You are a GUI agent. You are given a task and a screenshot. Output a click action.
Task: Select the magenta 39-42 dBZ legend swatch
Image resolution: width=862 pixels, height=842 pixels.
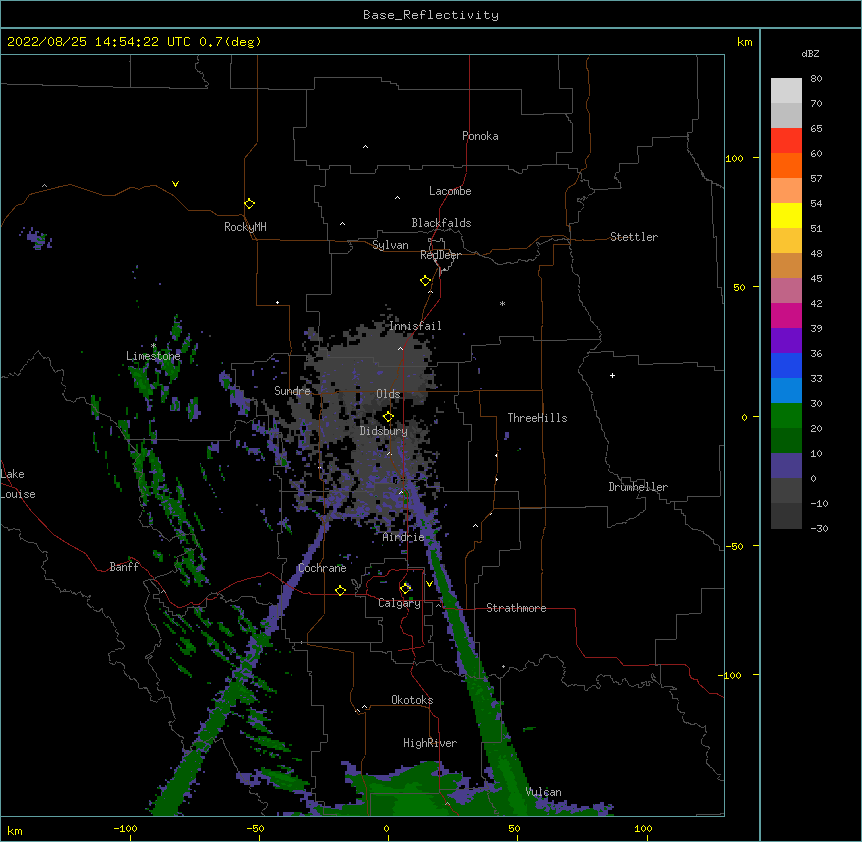coord(786,316)
